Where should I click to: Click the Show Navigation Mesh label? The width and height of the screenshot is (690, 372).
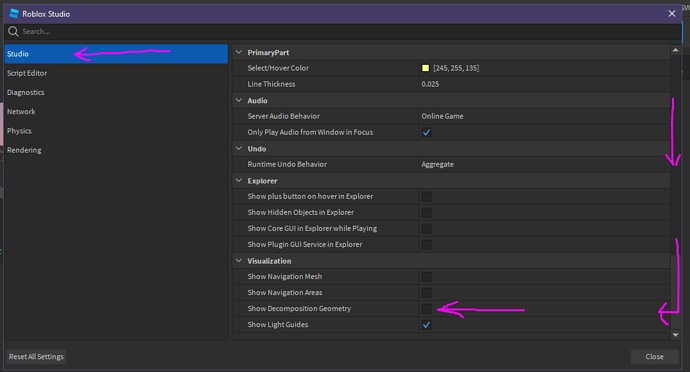(285, 276)
